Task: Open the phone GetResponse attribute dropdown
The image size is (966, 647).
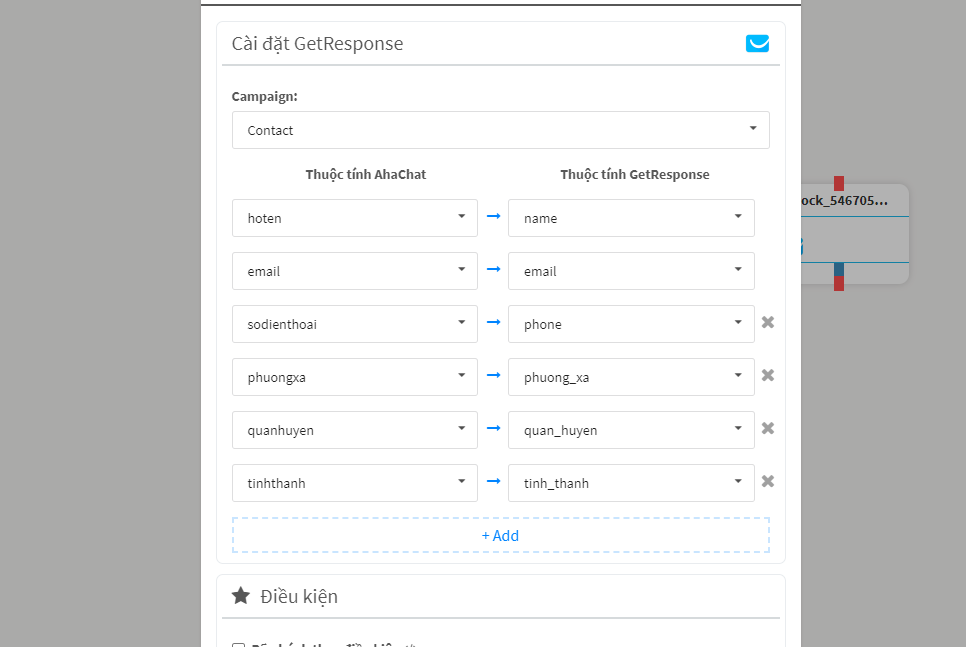Action: click(631, 324)
